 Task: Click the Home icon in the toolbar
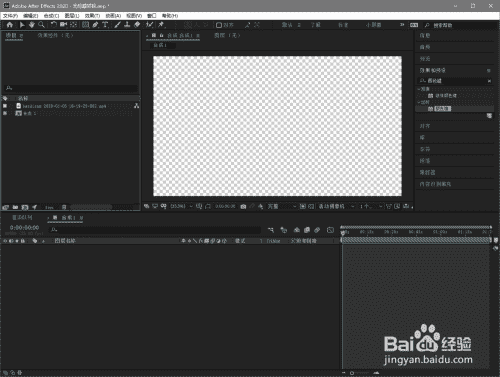pyautogui.click(x=10, y=25)
